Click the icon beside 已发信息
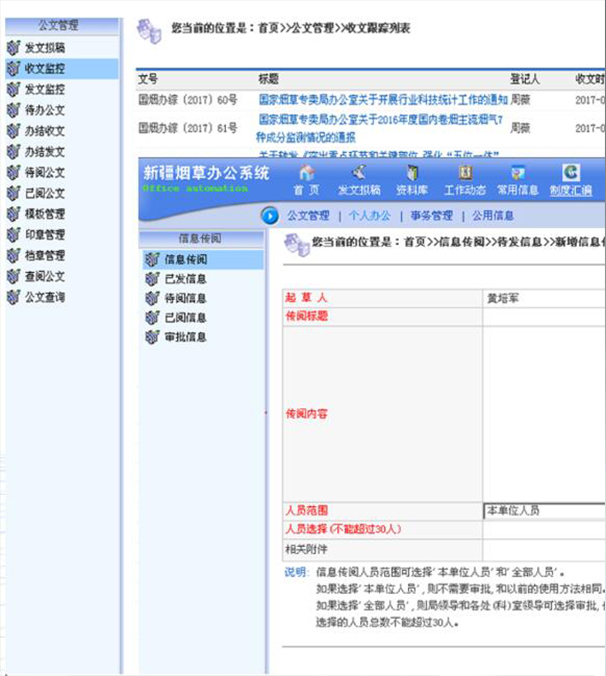Screen dimensions: 606x676 coord(152,279)
